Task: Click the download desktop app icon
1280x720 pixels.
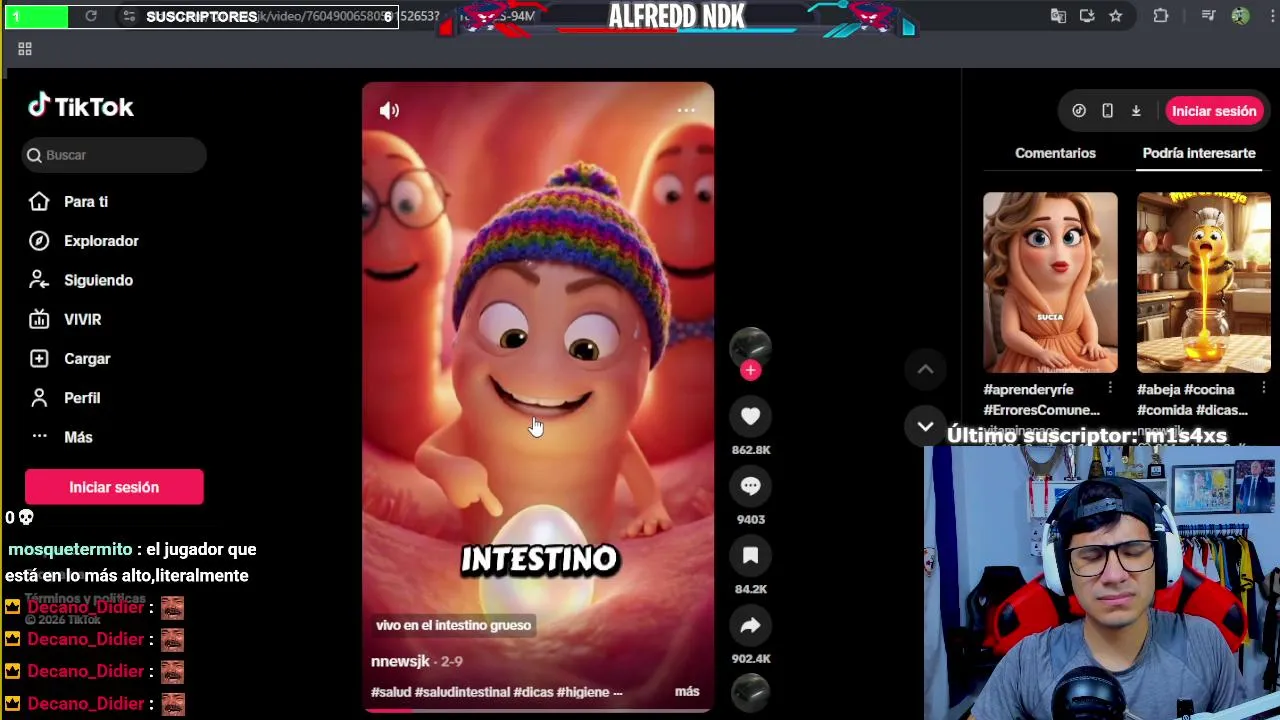Action: (x=1136, y=111)
